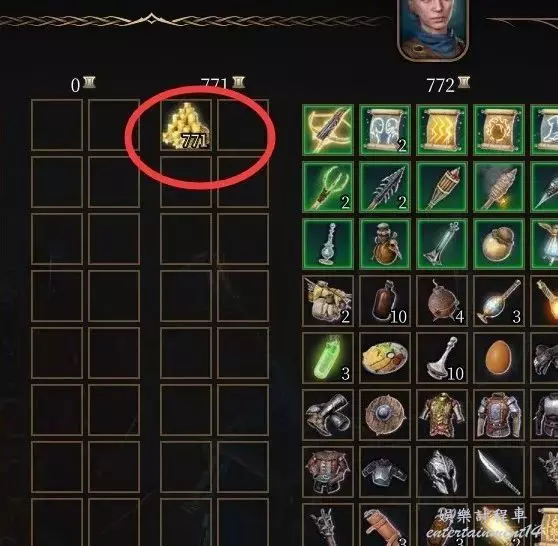Click the character portrait at the top
The width and height of the screenshot is (558, 546).
[433, 28]
